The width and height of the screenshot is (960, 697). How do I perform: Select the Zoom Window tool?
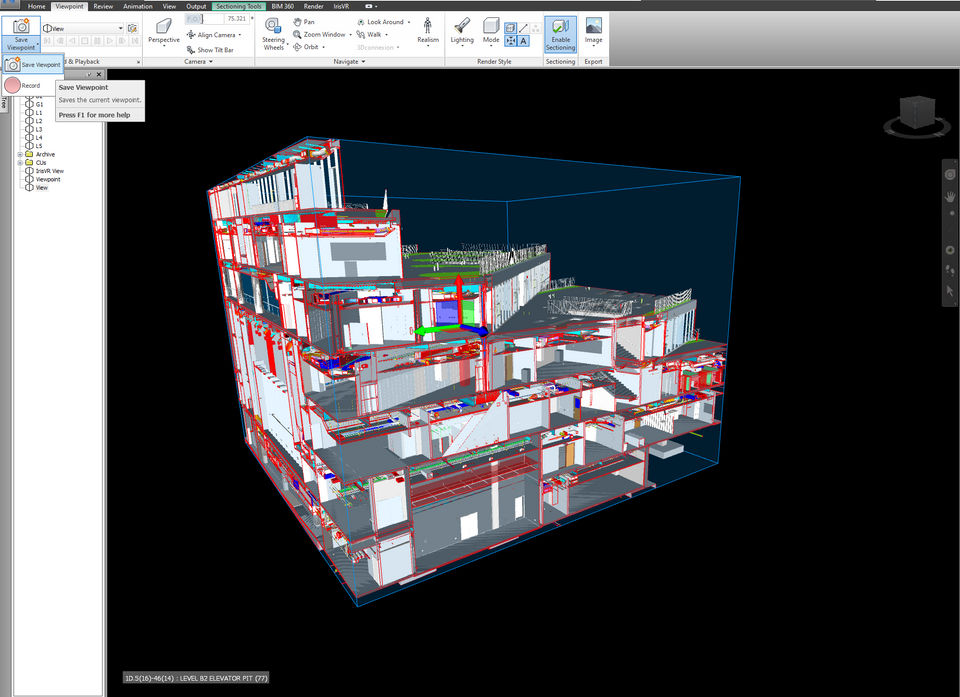[319, 34]
